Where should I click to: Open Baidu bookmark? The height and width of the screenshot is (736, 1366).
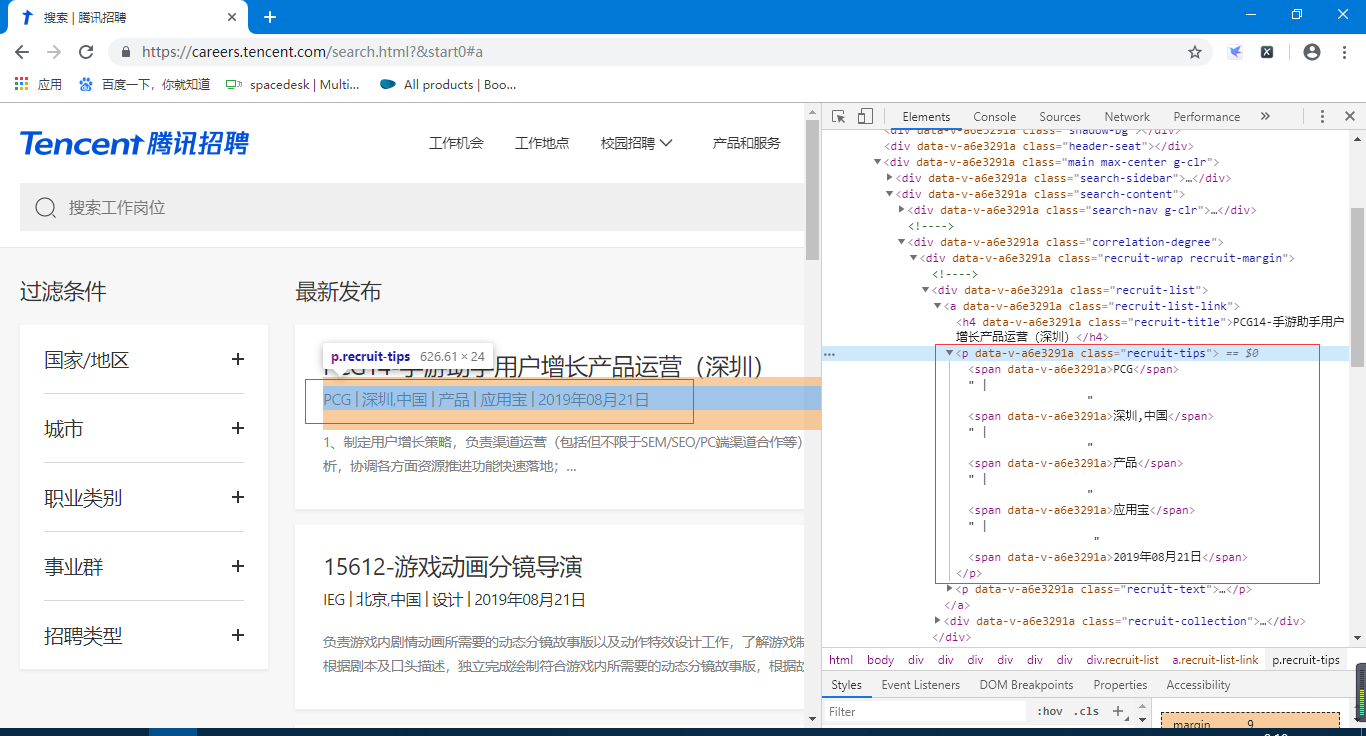144,85
